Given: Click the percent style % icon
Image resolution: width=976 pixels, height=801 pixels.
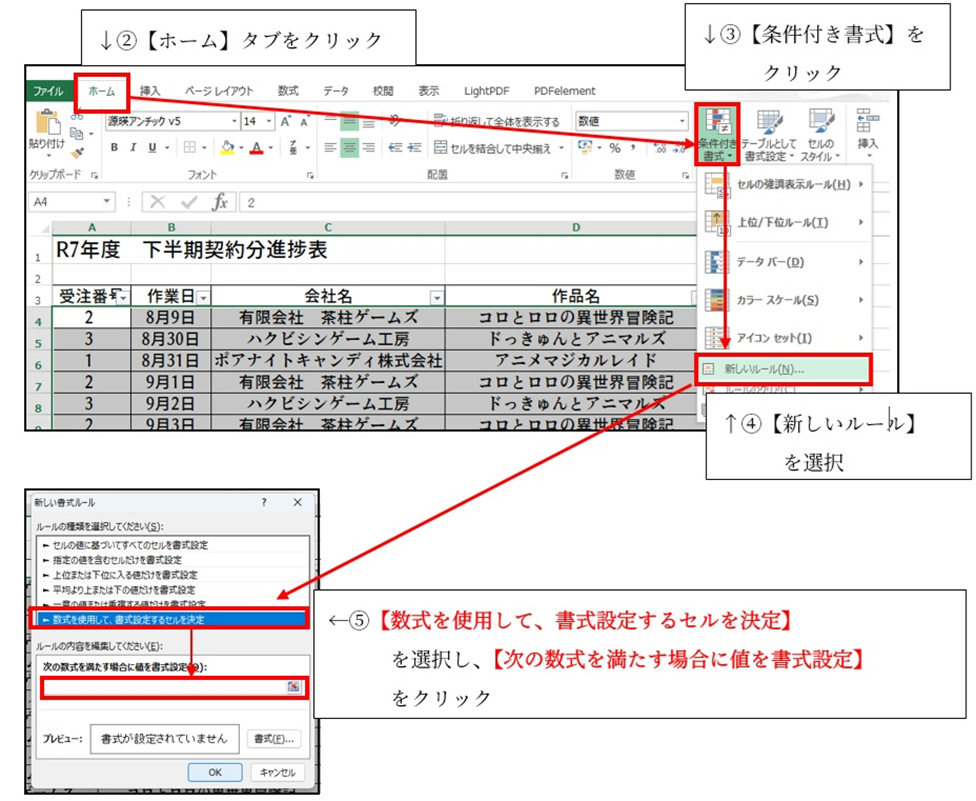Looking at the screenshot, I should pyautogui.click(x=615, y=148).
